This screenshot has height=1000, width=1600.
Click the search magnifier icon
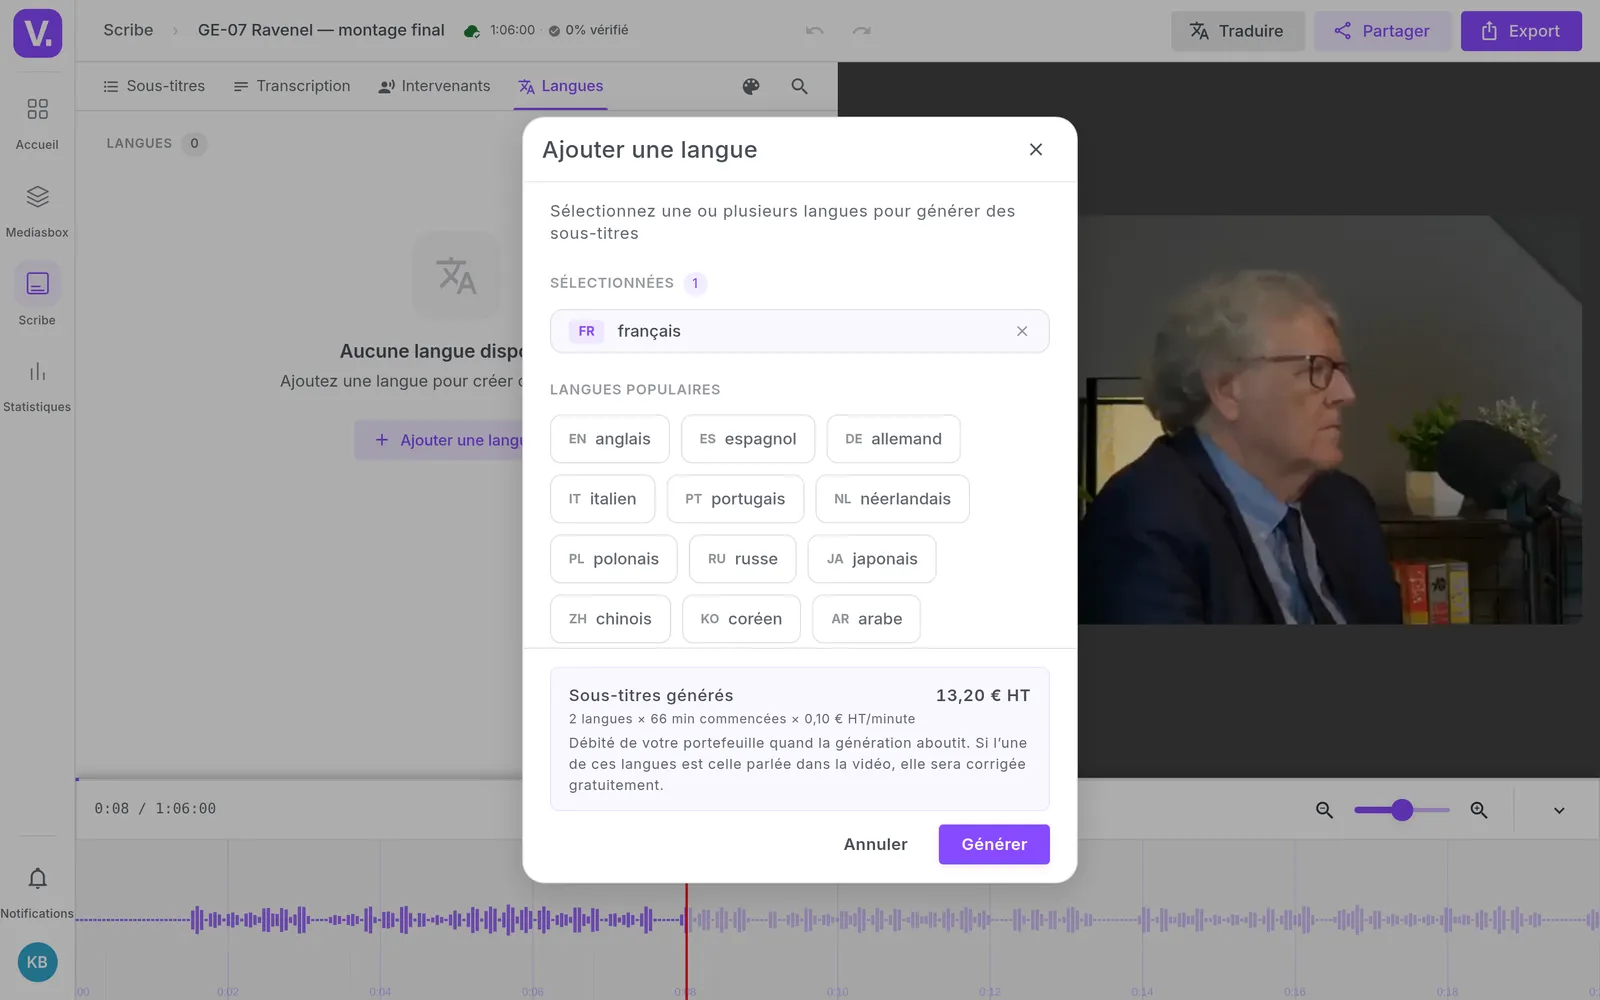[x=799, y=87]
